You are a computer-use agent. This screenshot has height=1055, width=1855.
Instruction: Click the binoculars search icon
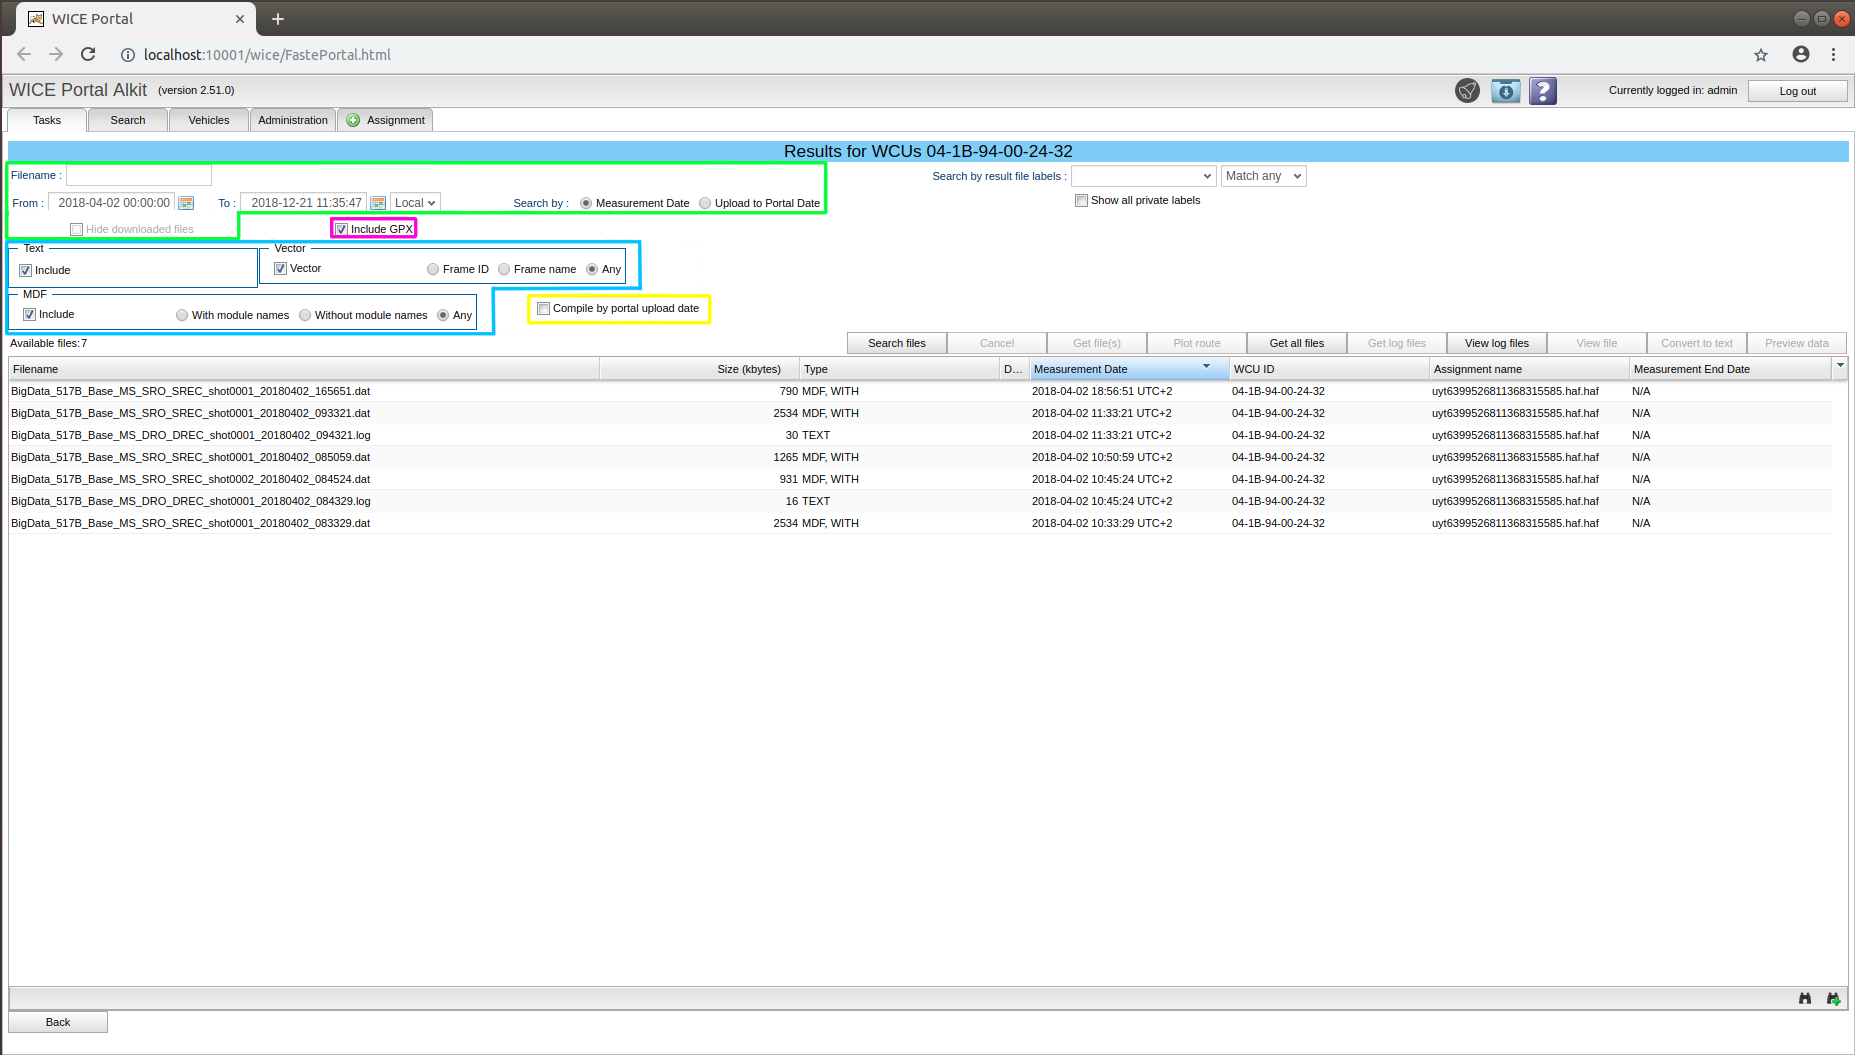tap(1805, 998)
